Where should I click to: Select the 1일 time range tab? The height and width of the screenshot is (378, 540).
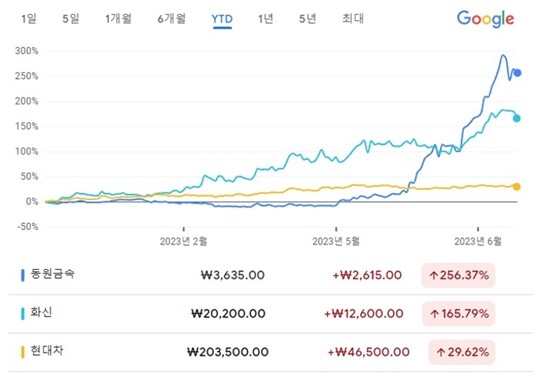point(29,19)
